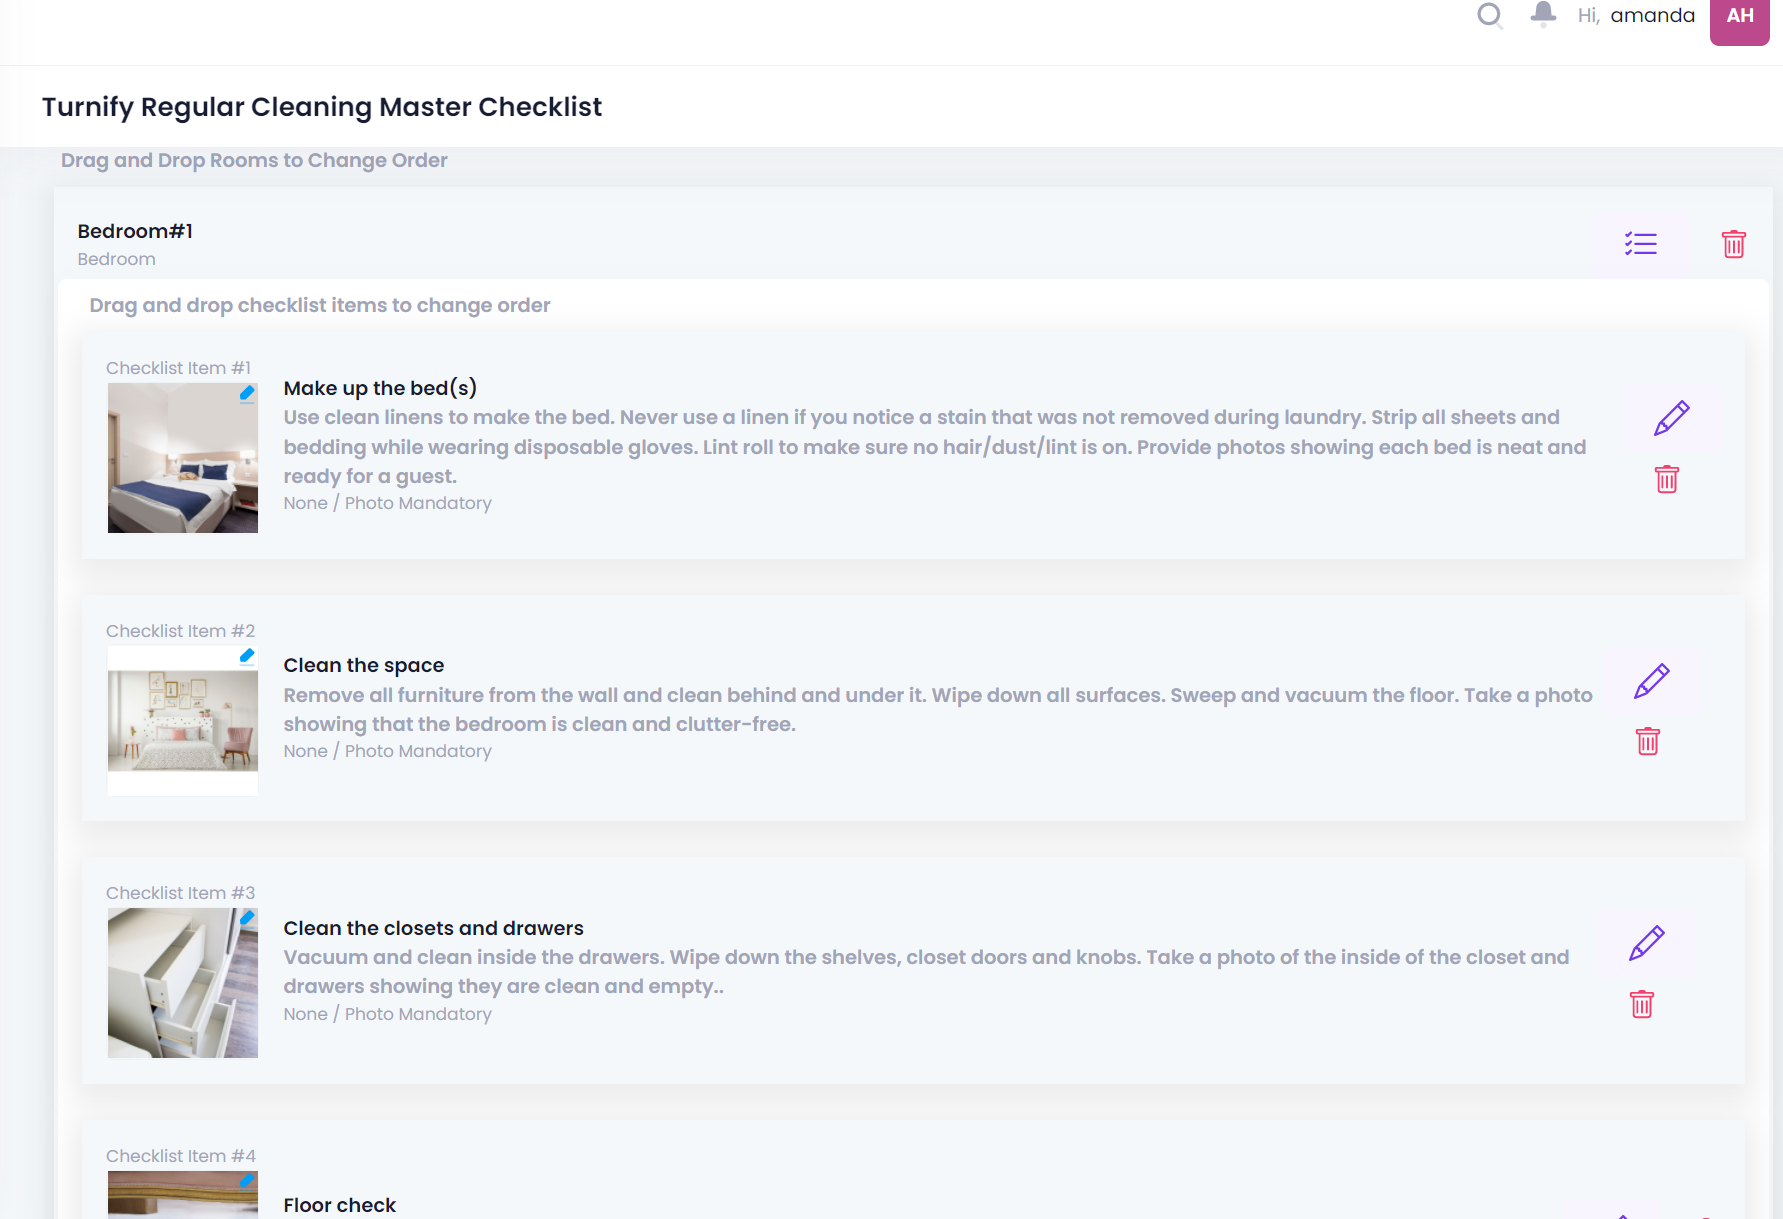Viewport: 1783px width, 1219px height.
Task: Delete the Bedroom#1 room
Action: click(1733, 244)
